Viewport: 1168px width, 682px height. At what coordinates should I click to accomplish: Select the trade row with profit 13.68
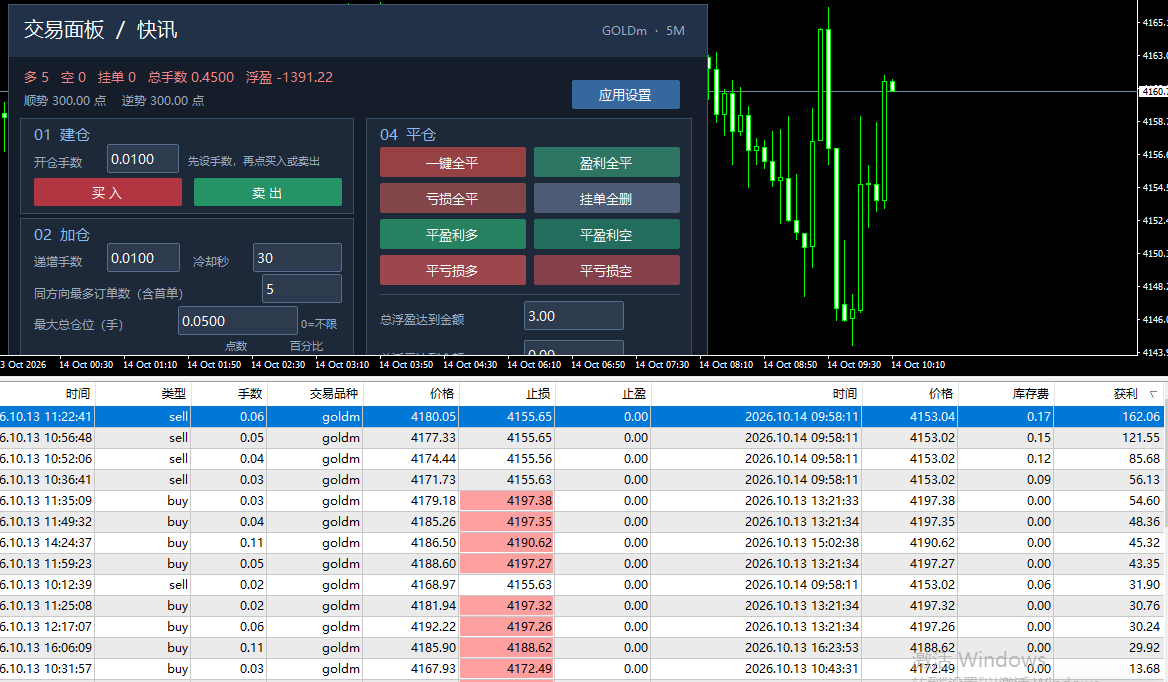[x=584, y=669]
